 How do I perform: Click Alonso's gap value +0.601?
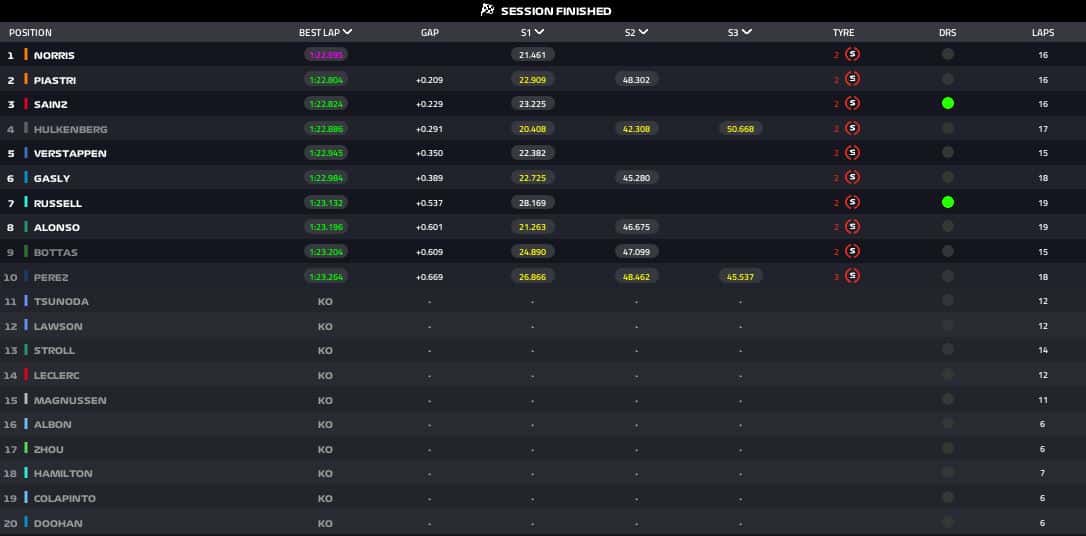[x=429, y=227]
